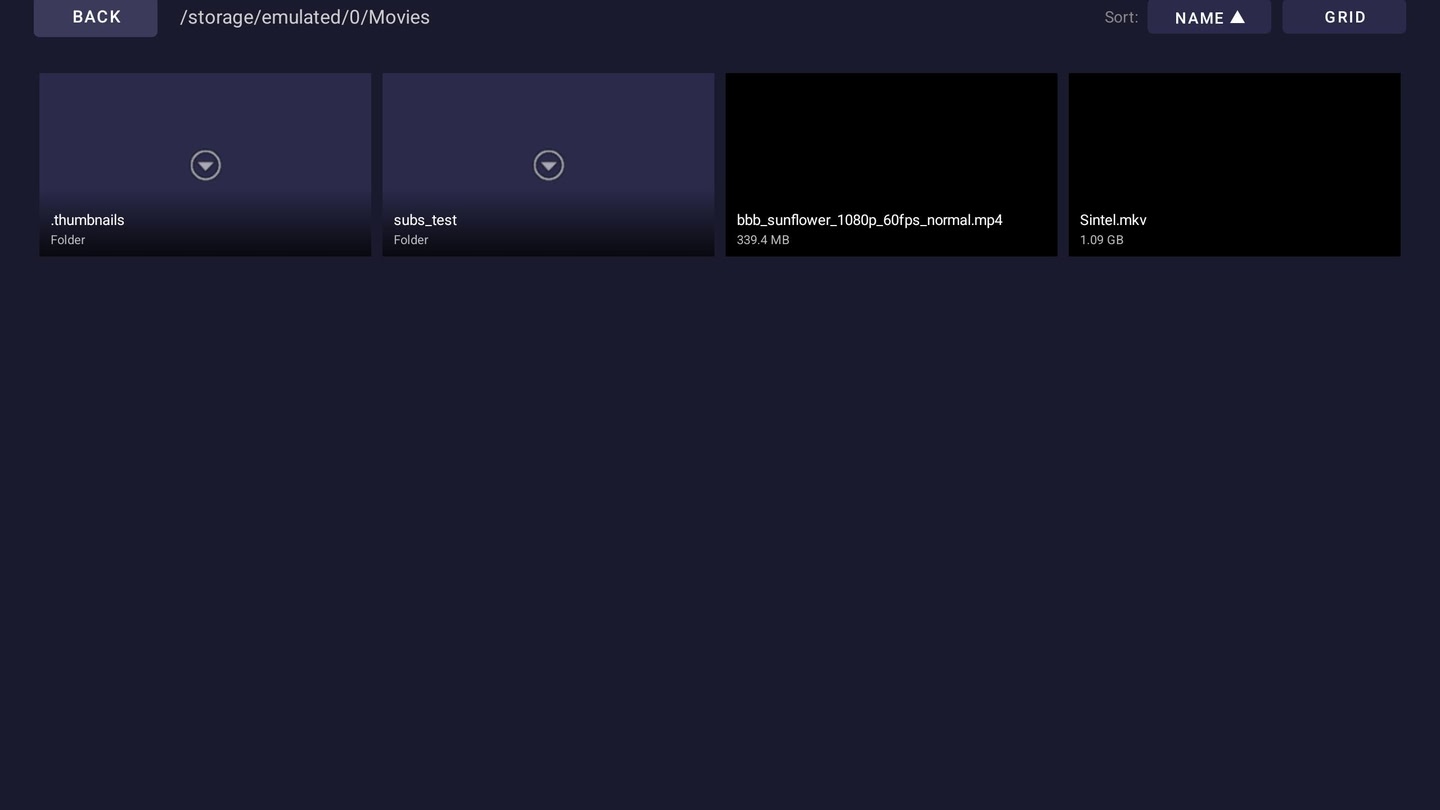The image size is (1440, 810).
Task: Click the bbb_sunflower_1080p_60fps_normal.mp4 file name
Action: 869,220
